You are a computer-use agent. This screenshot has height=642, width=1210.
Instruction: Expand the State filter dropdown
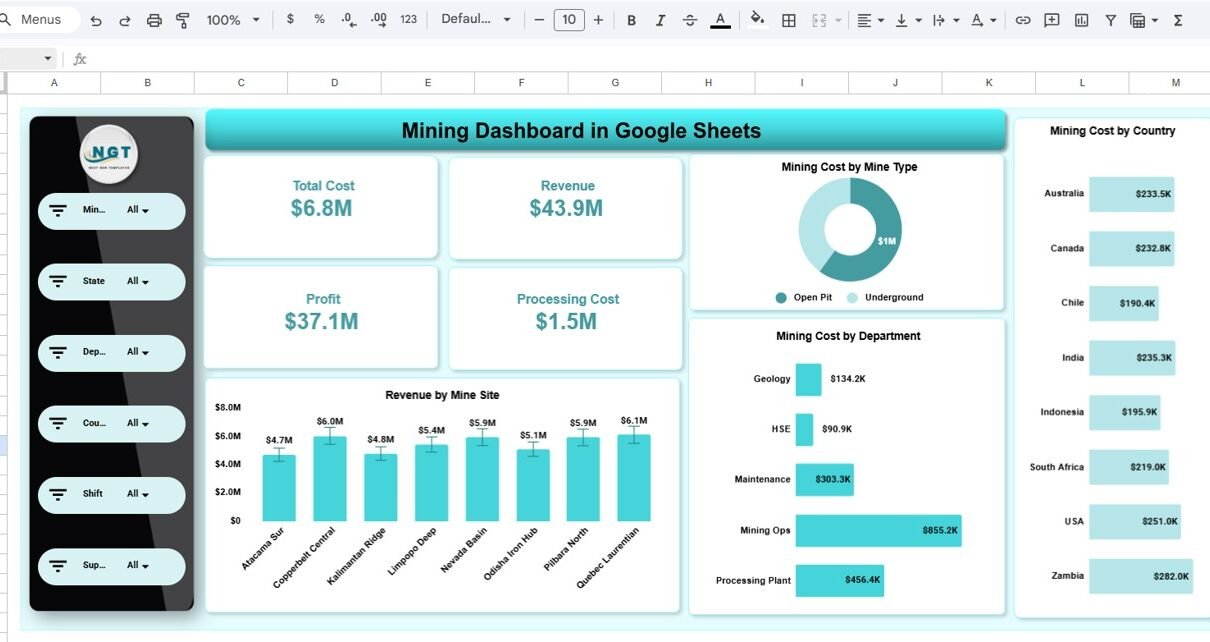coord(138,282)
